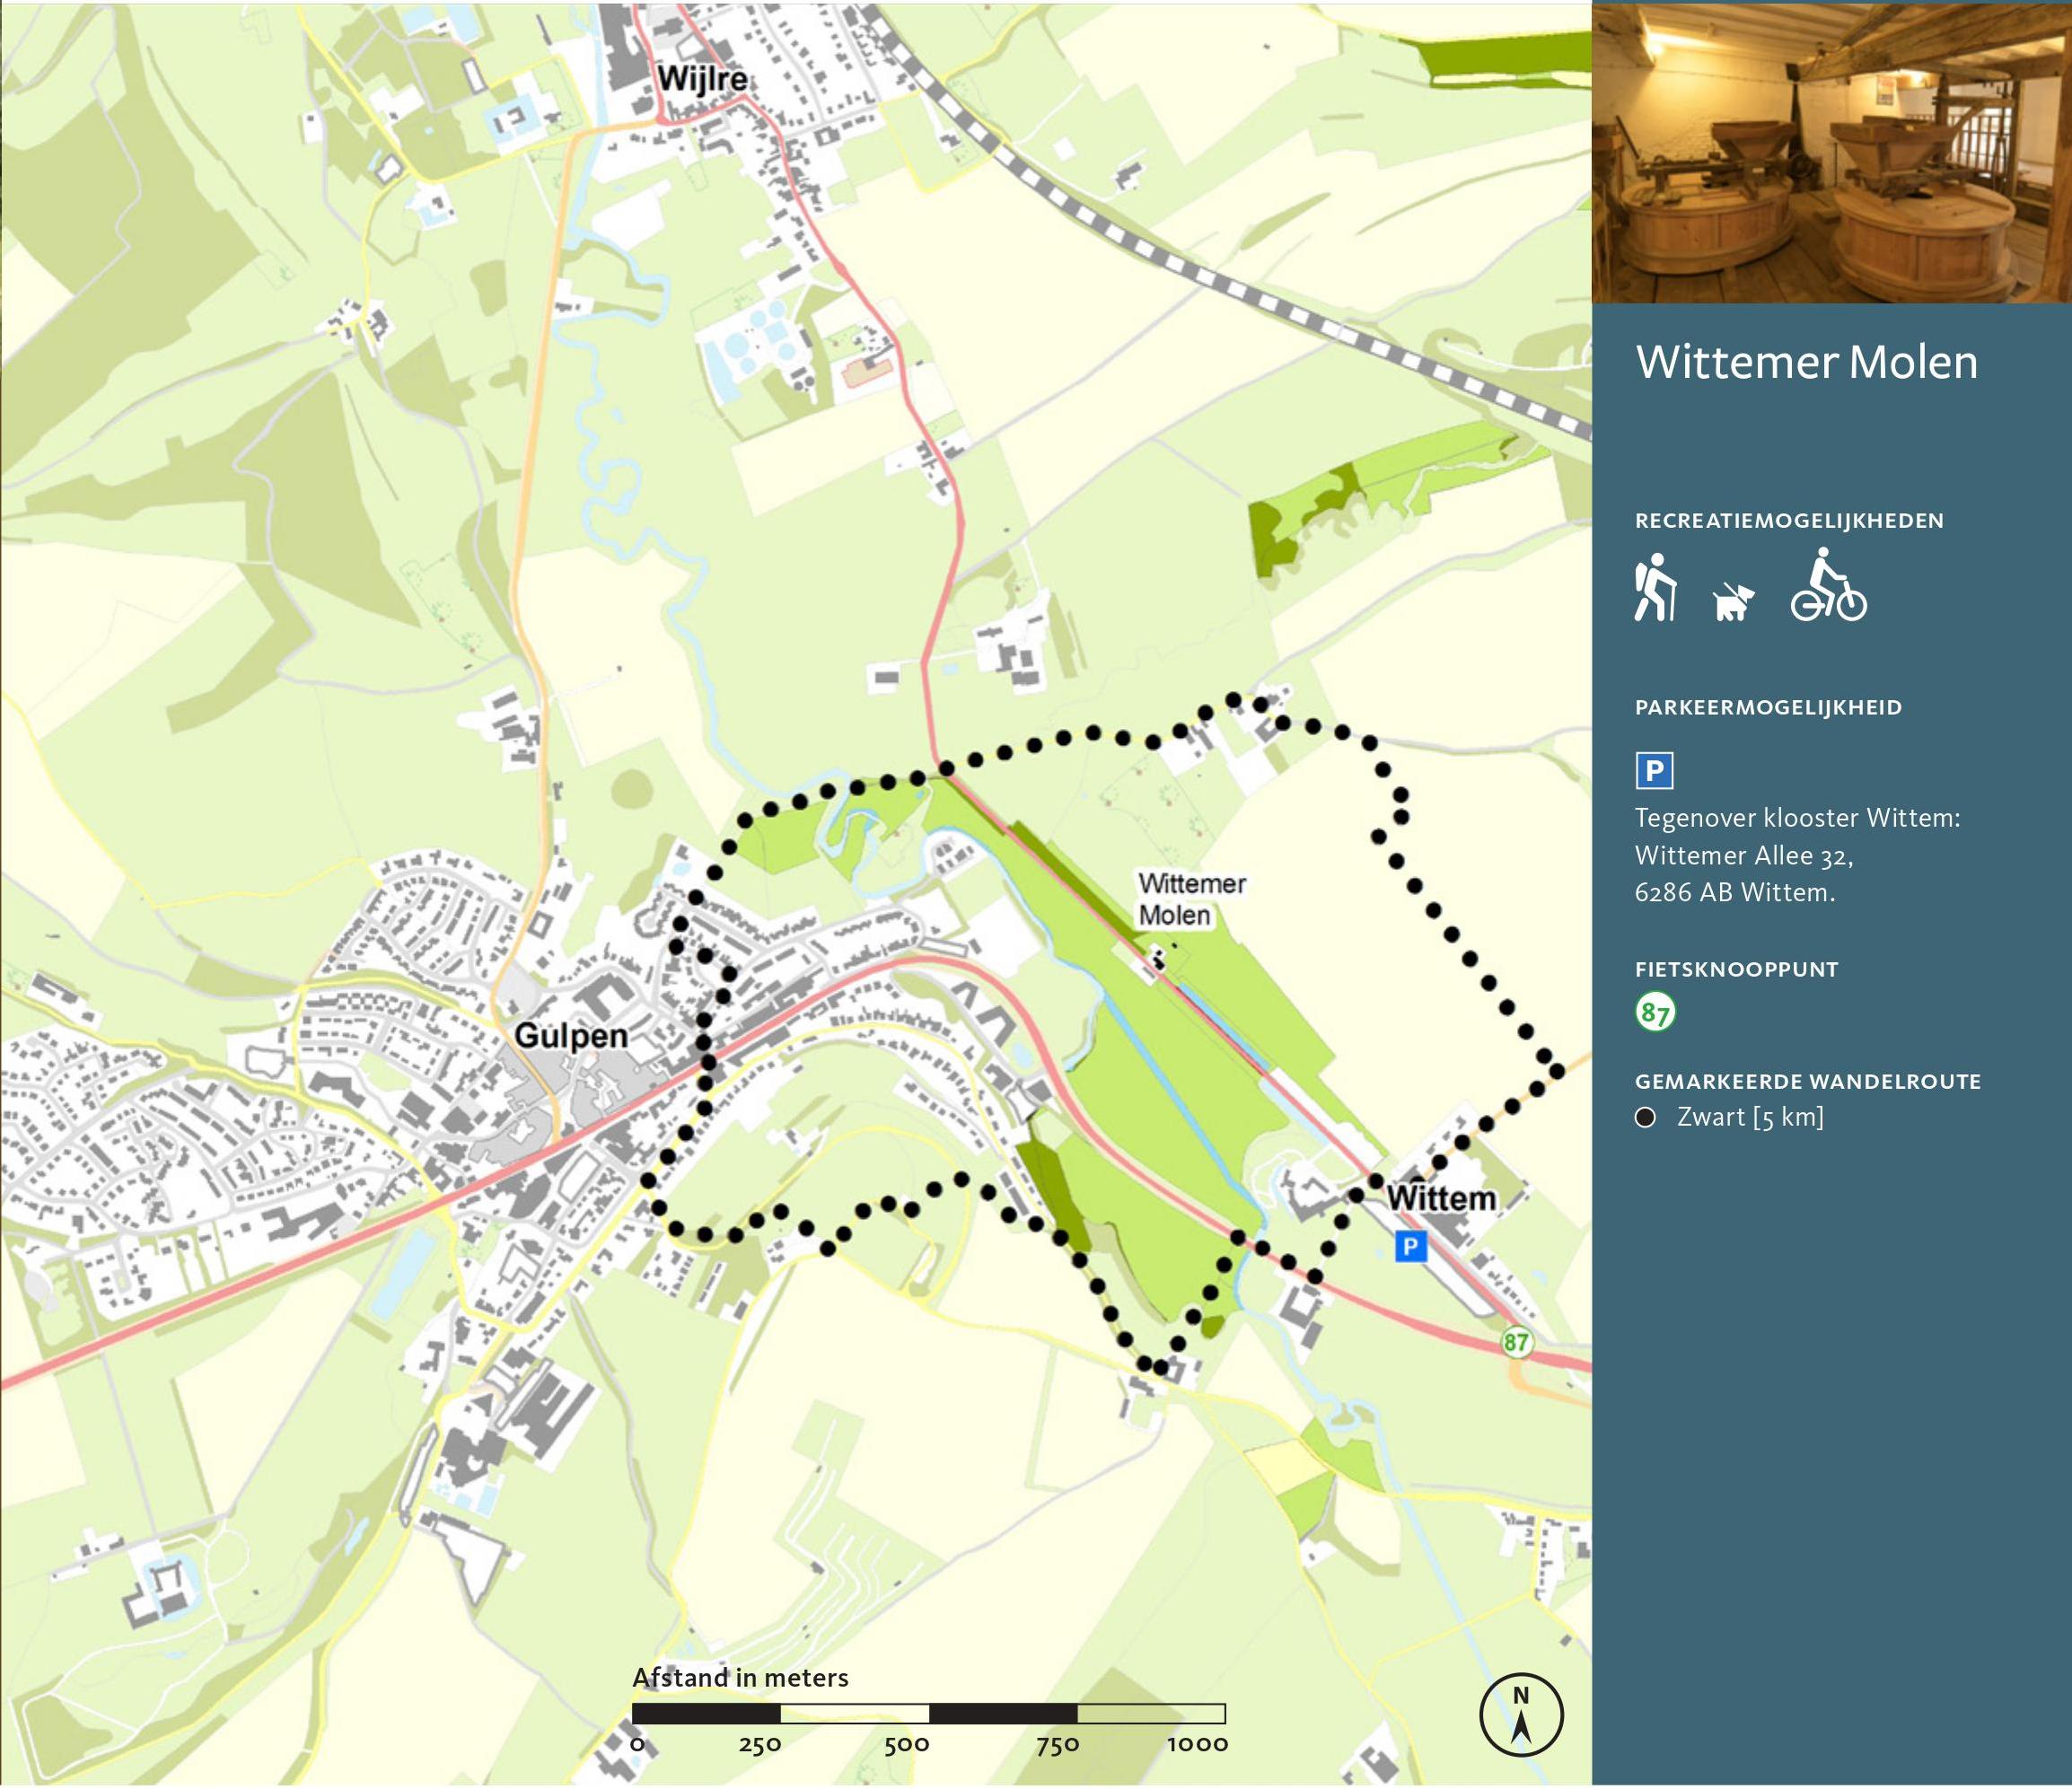Click the Wittem village label on map
The image size is (2072, 1789).
[1441, 1198]
